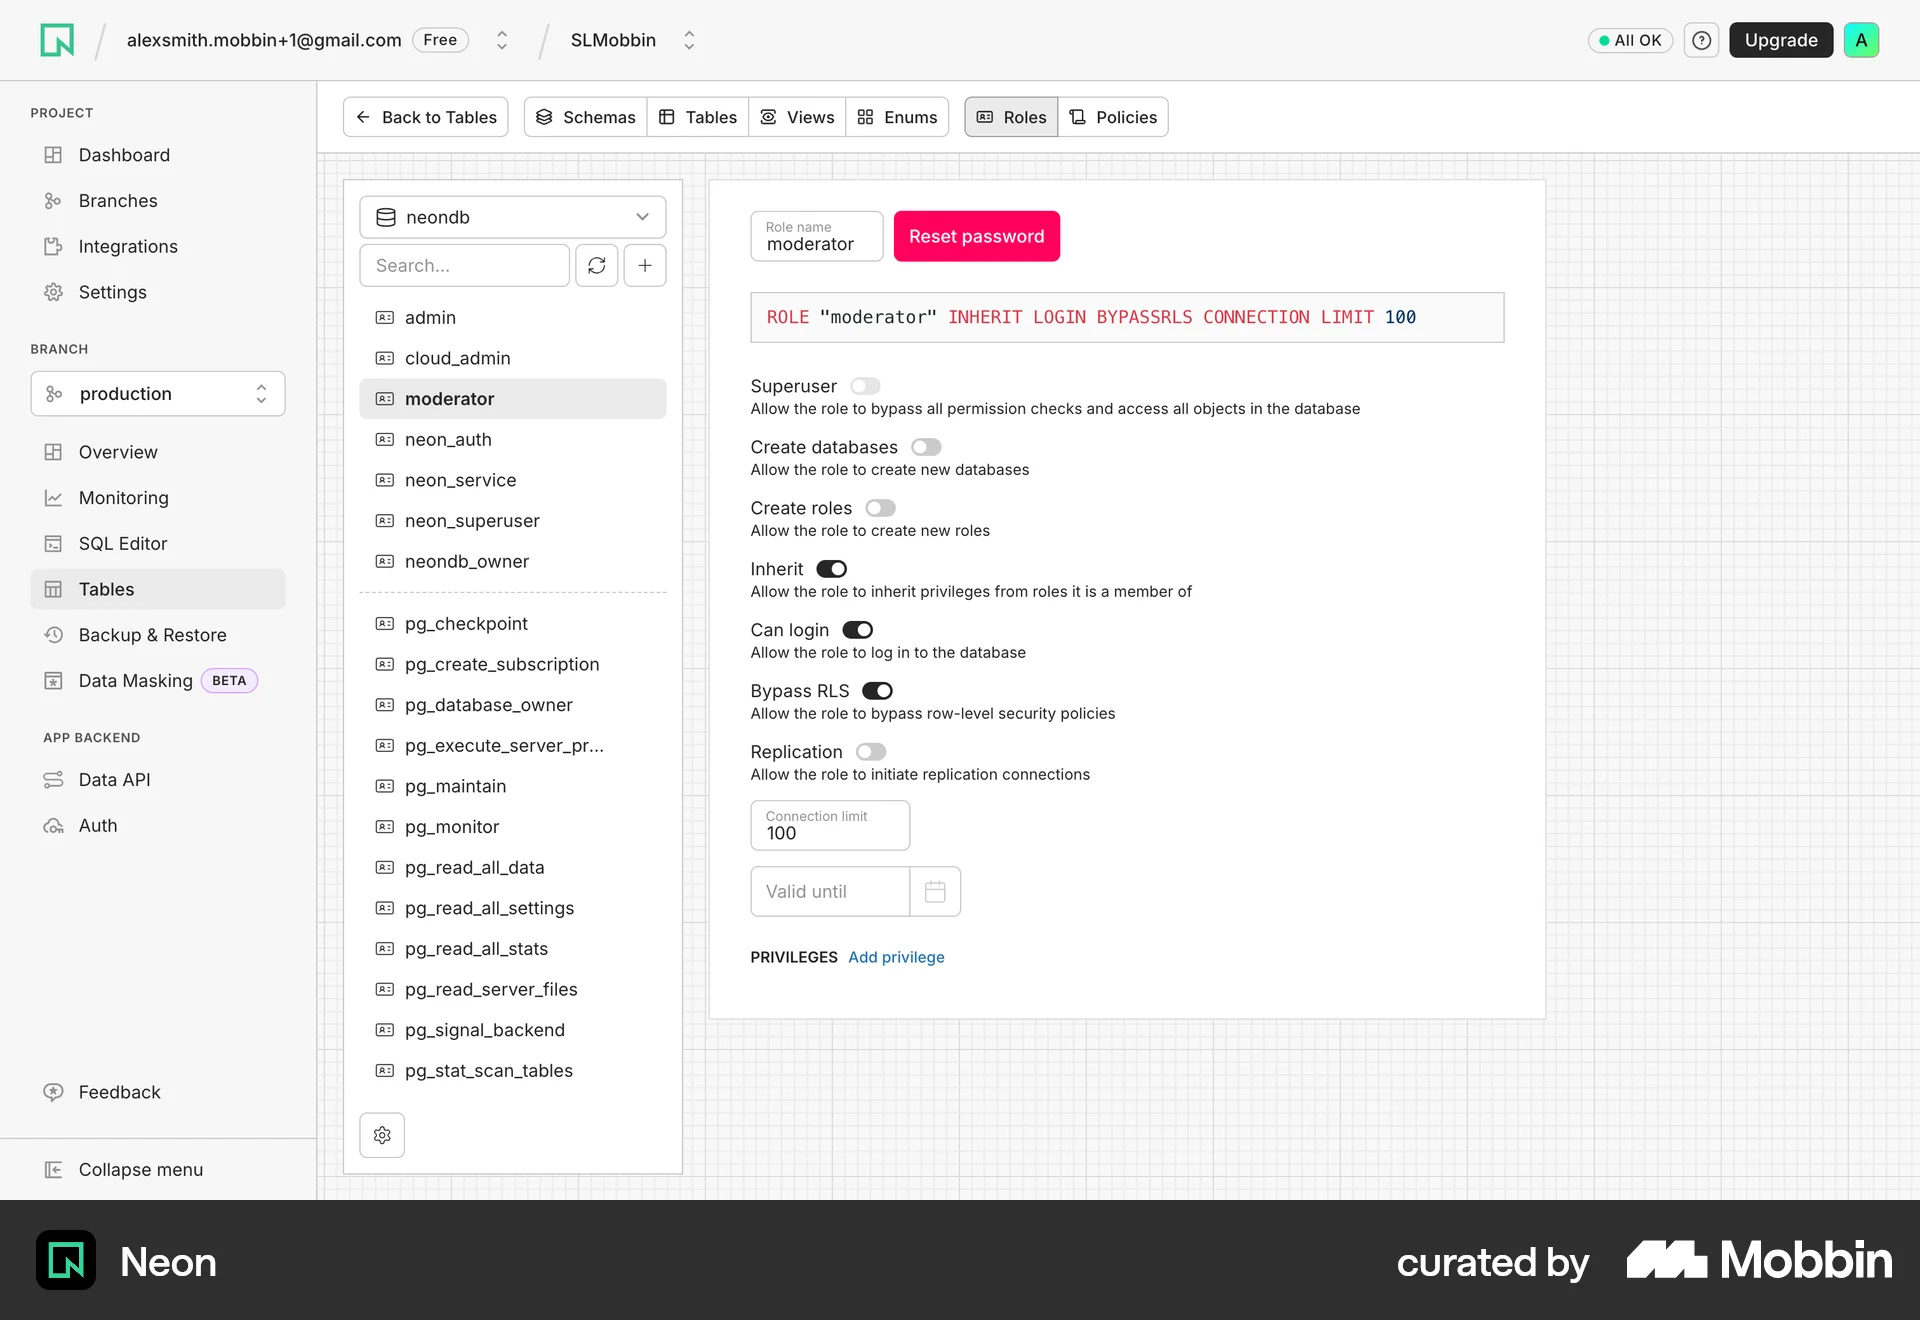Click the Reset password button
The image size is (1920, 1320).
[976, 236]
